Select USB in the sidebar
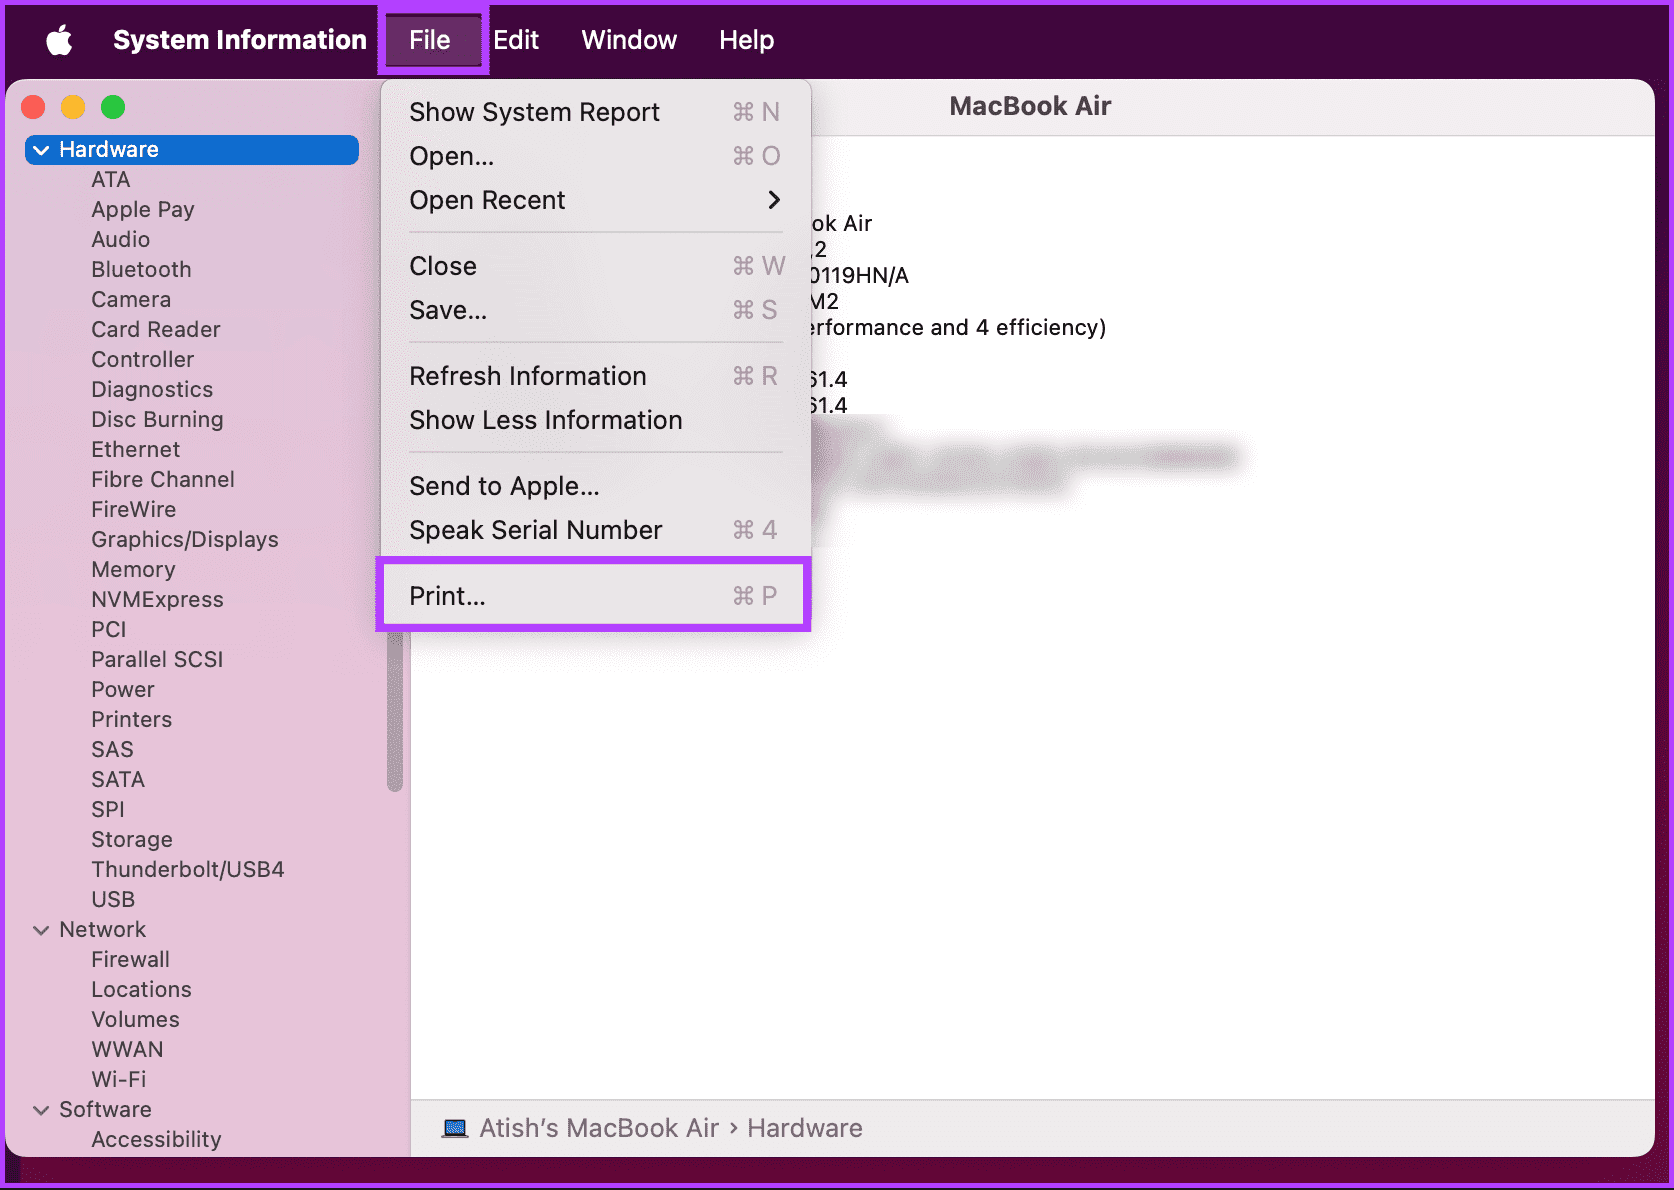The image size is (1674, 1190). 113,900
